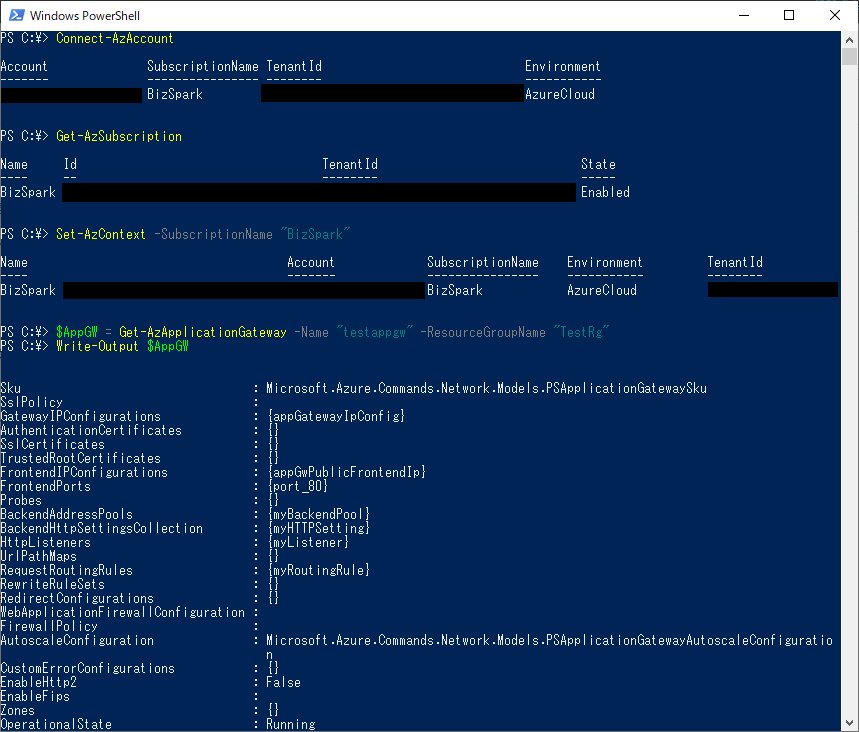Maximize the Windows PowerShell window
Viewport: 859px width, 732px height.
click(x=789, y=15)
